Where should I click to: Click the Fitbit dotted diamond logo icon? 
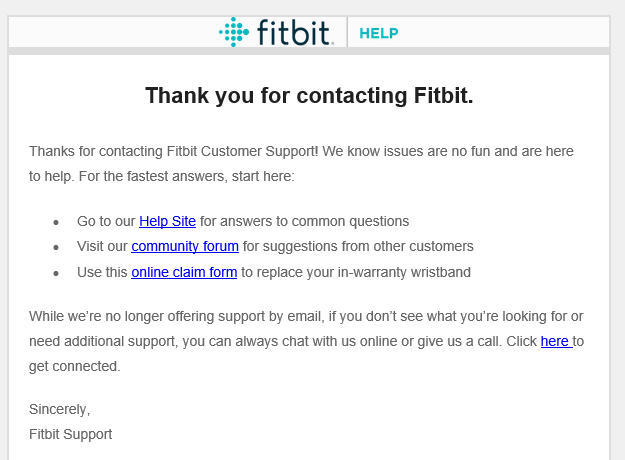pos(234,32)
